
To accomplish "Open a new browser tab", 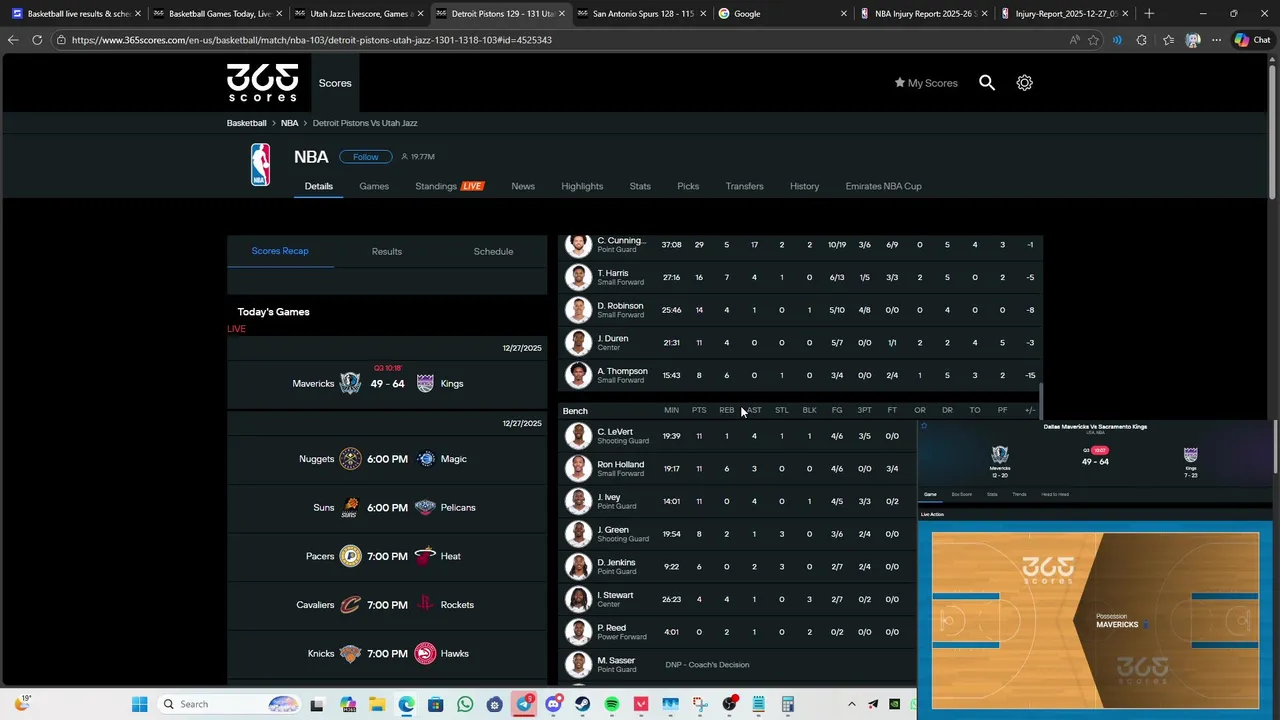I will tap(1149, 14).
